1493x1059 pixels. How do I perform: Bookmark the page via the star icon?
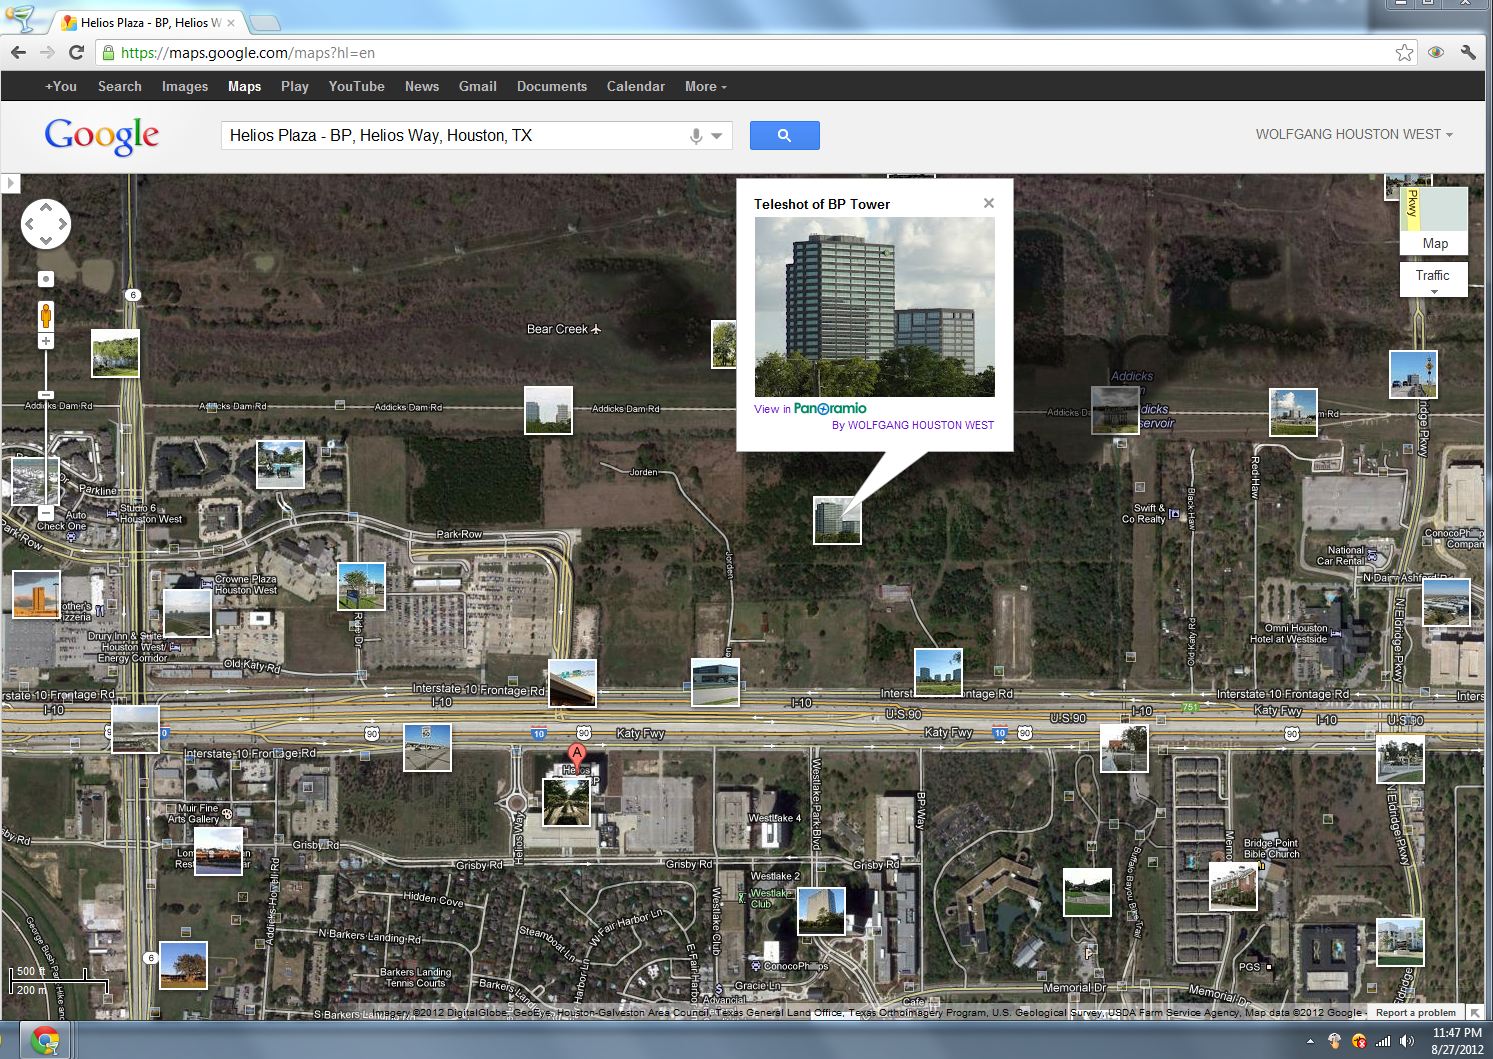(x=1404, y=53)
